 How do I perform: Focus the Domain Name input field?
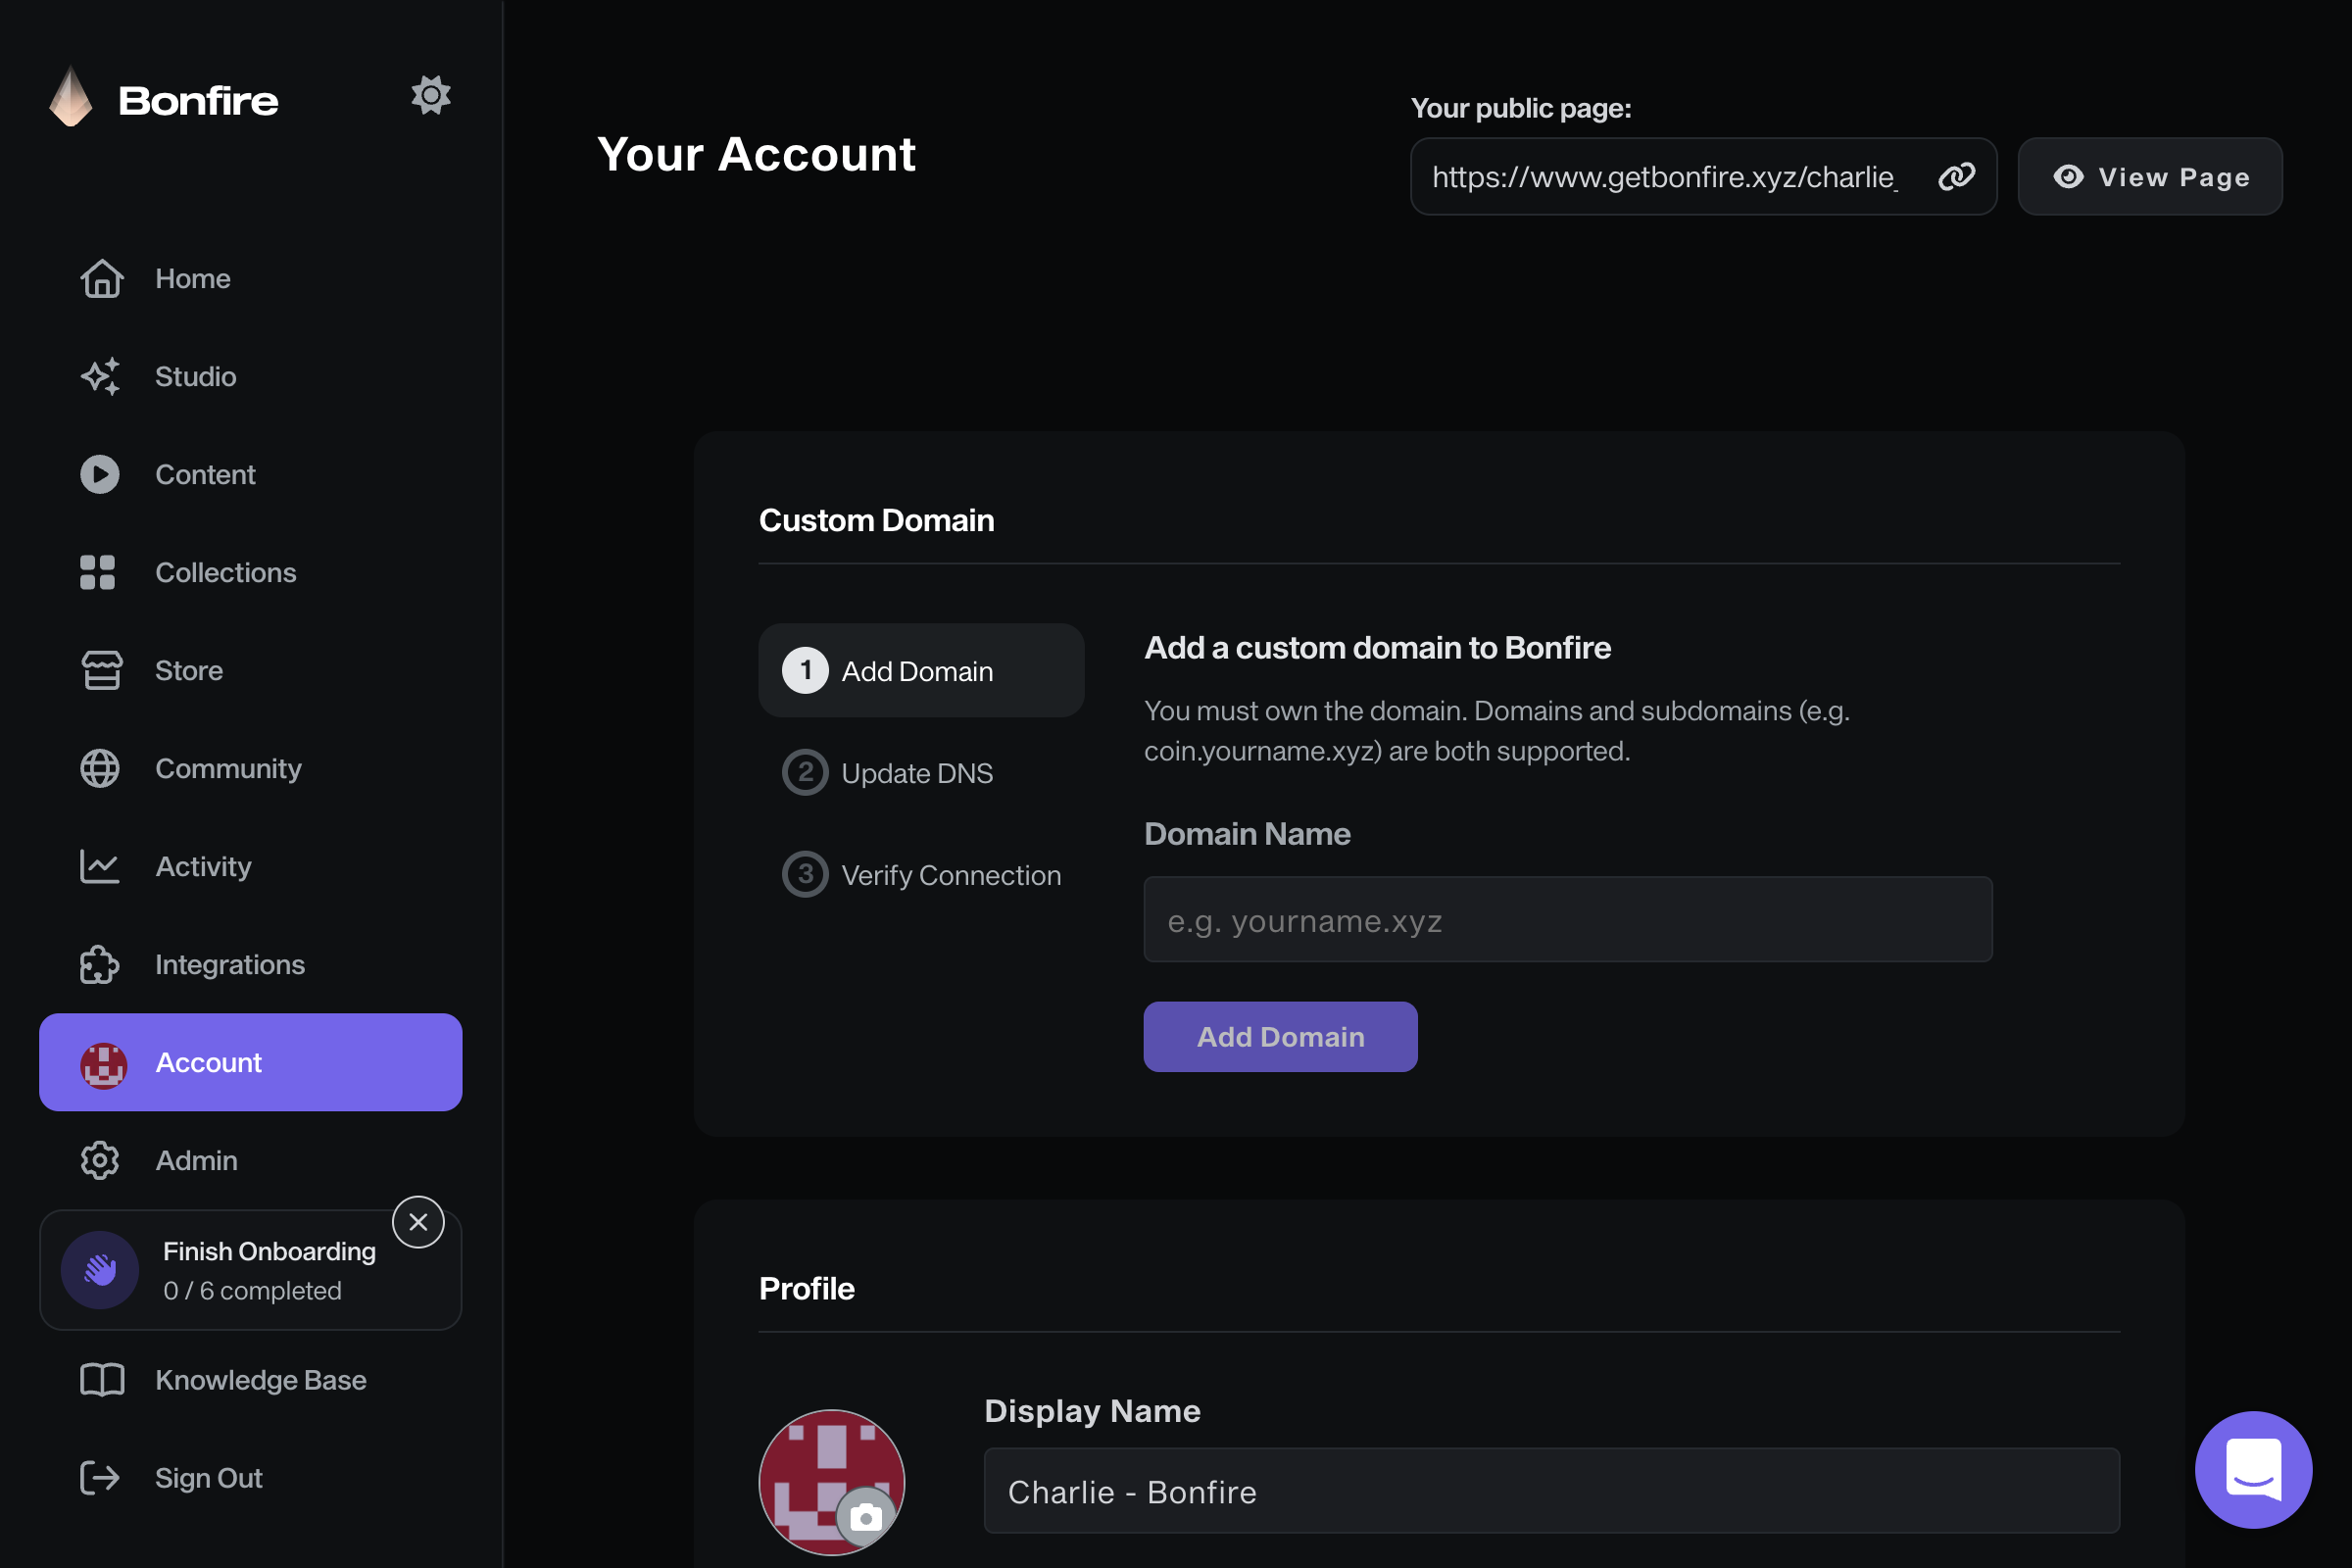[1568, 920]
